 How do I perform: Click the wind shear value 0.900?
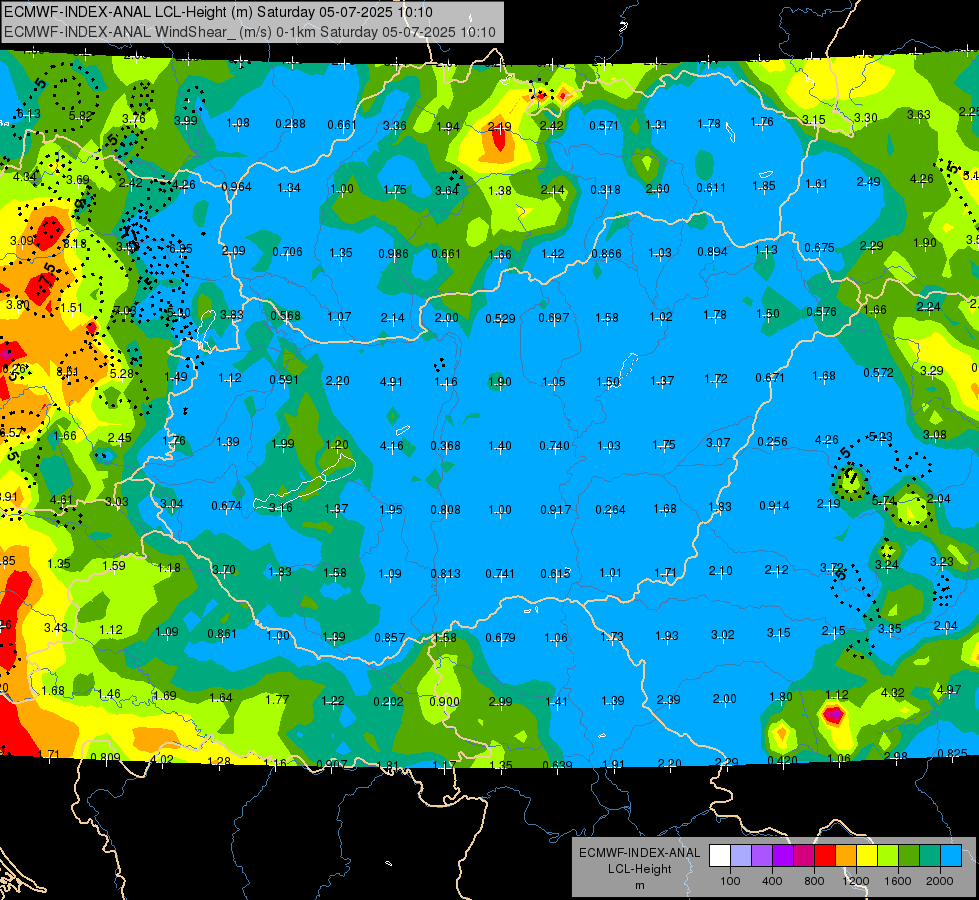coord(444,702)
